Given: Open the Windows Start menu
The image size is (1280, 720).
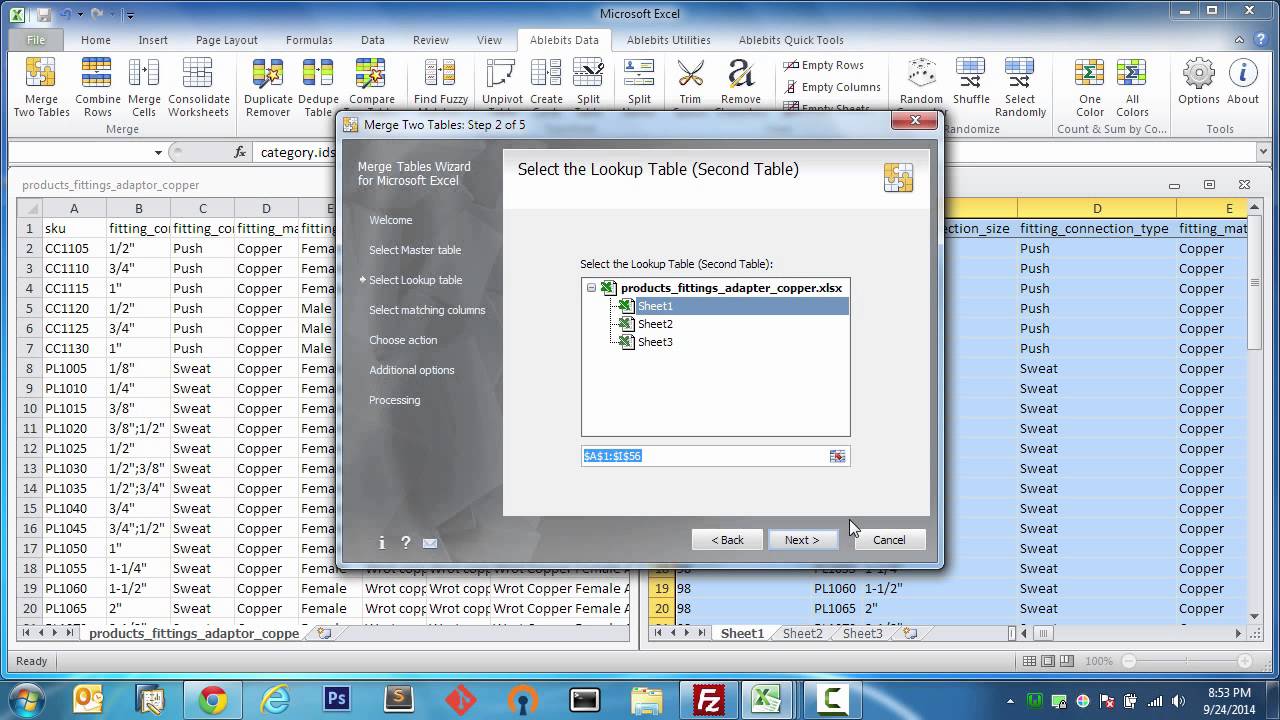Looking at the screenshot, I should [27, 699].
